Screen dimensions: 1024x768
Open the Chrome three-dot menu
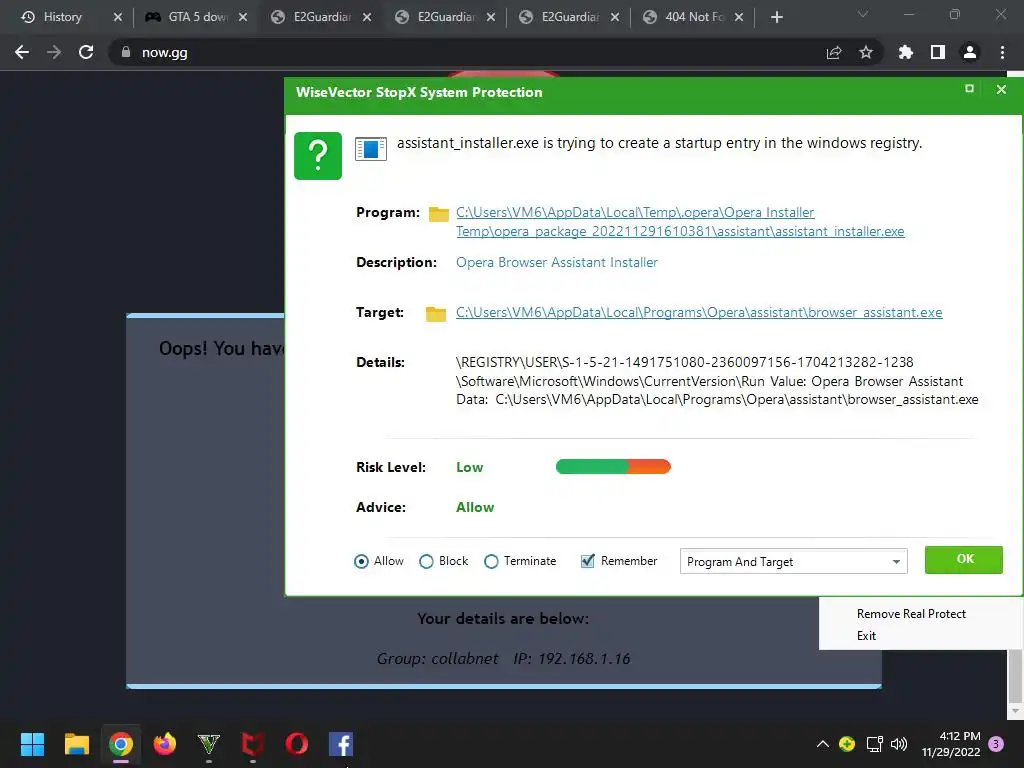coord(1002,52)
